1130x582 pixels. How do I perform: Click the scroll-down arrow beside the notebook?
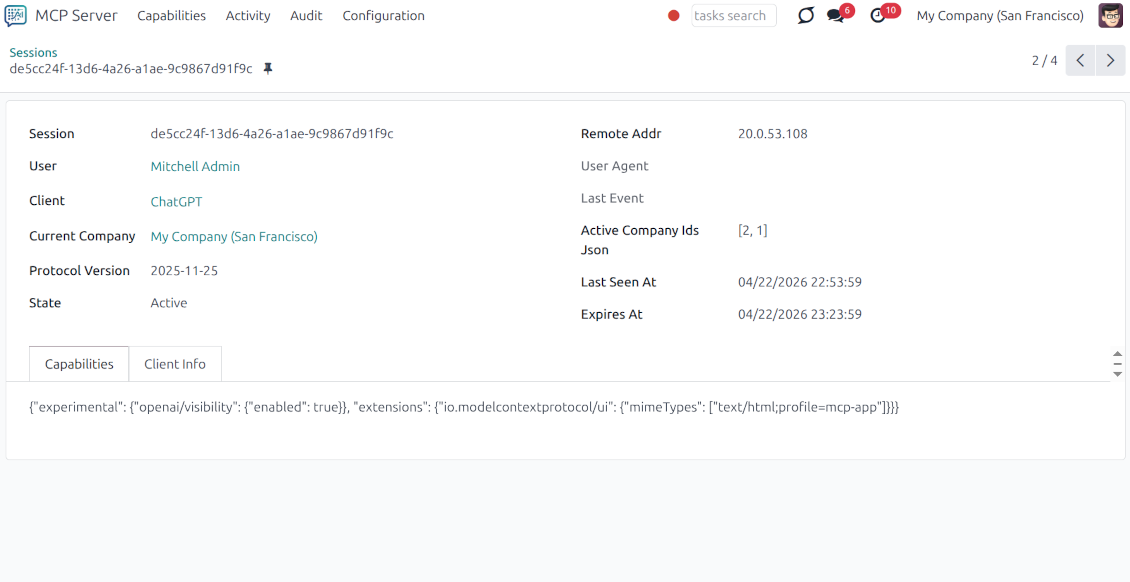[1117, 372]
